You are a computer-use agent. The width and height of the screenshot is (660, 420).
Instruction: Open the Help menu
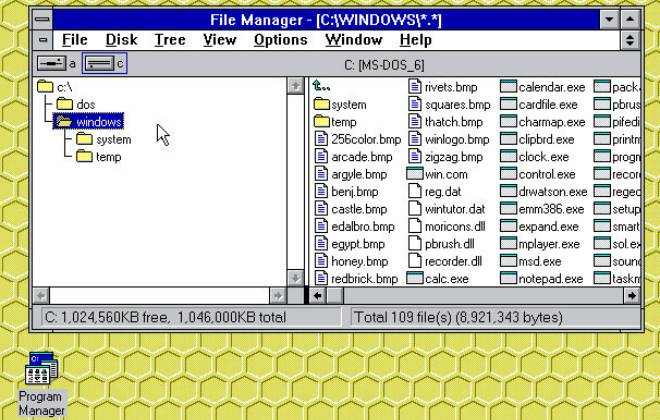pos(415,40)
